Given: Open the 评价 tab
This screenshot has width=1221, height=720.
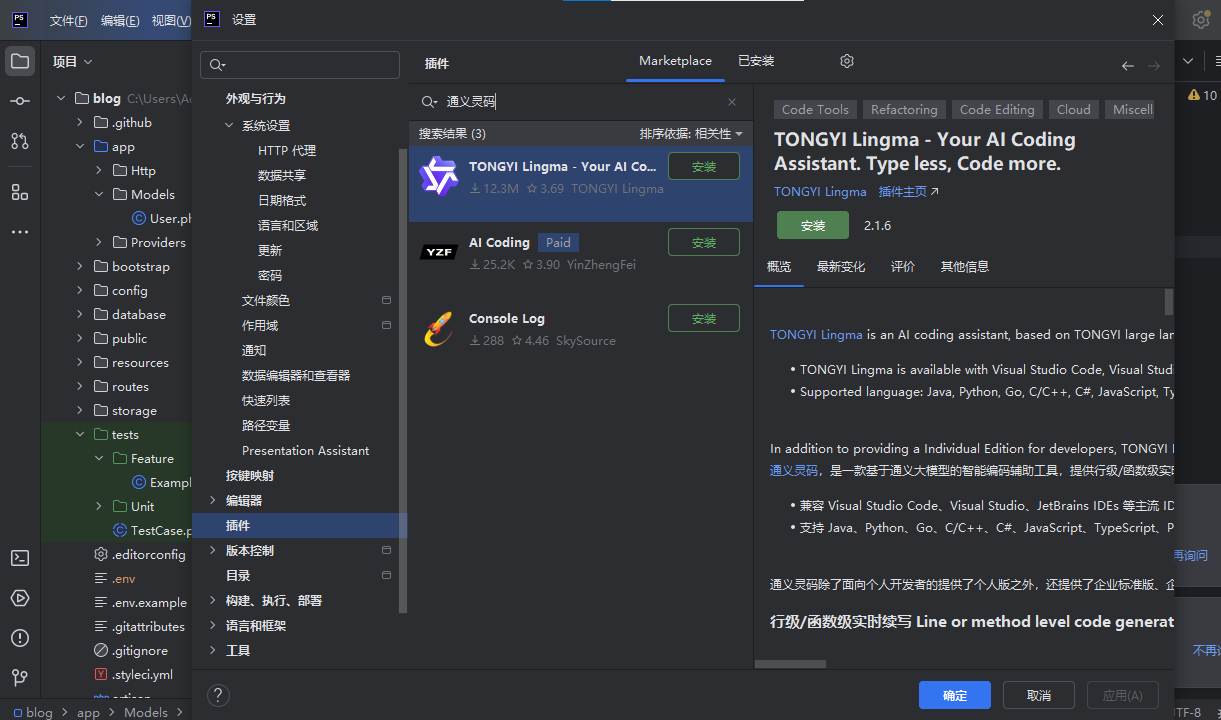Looking at the screenshot, I should [903, 267].
